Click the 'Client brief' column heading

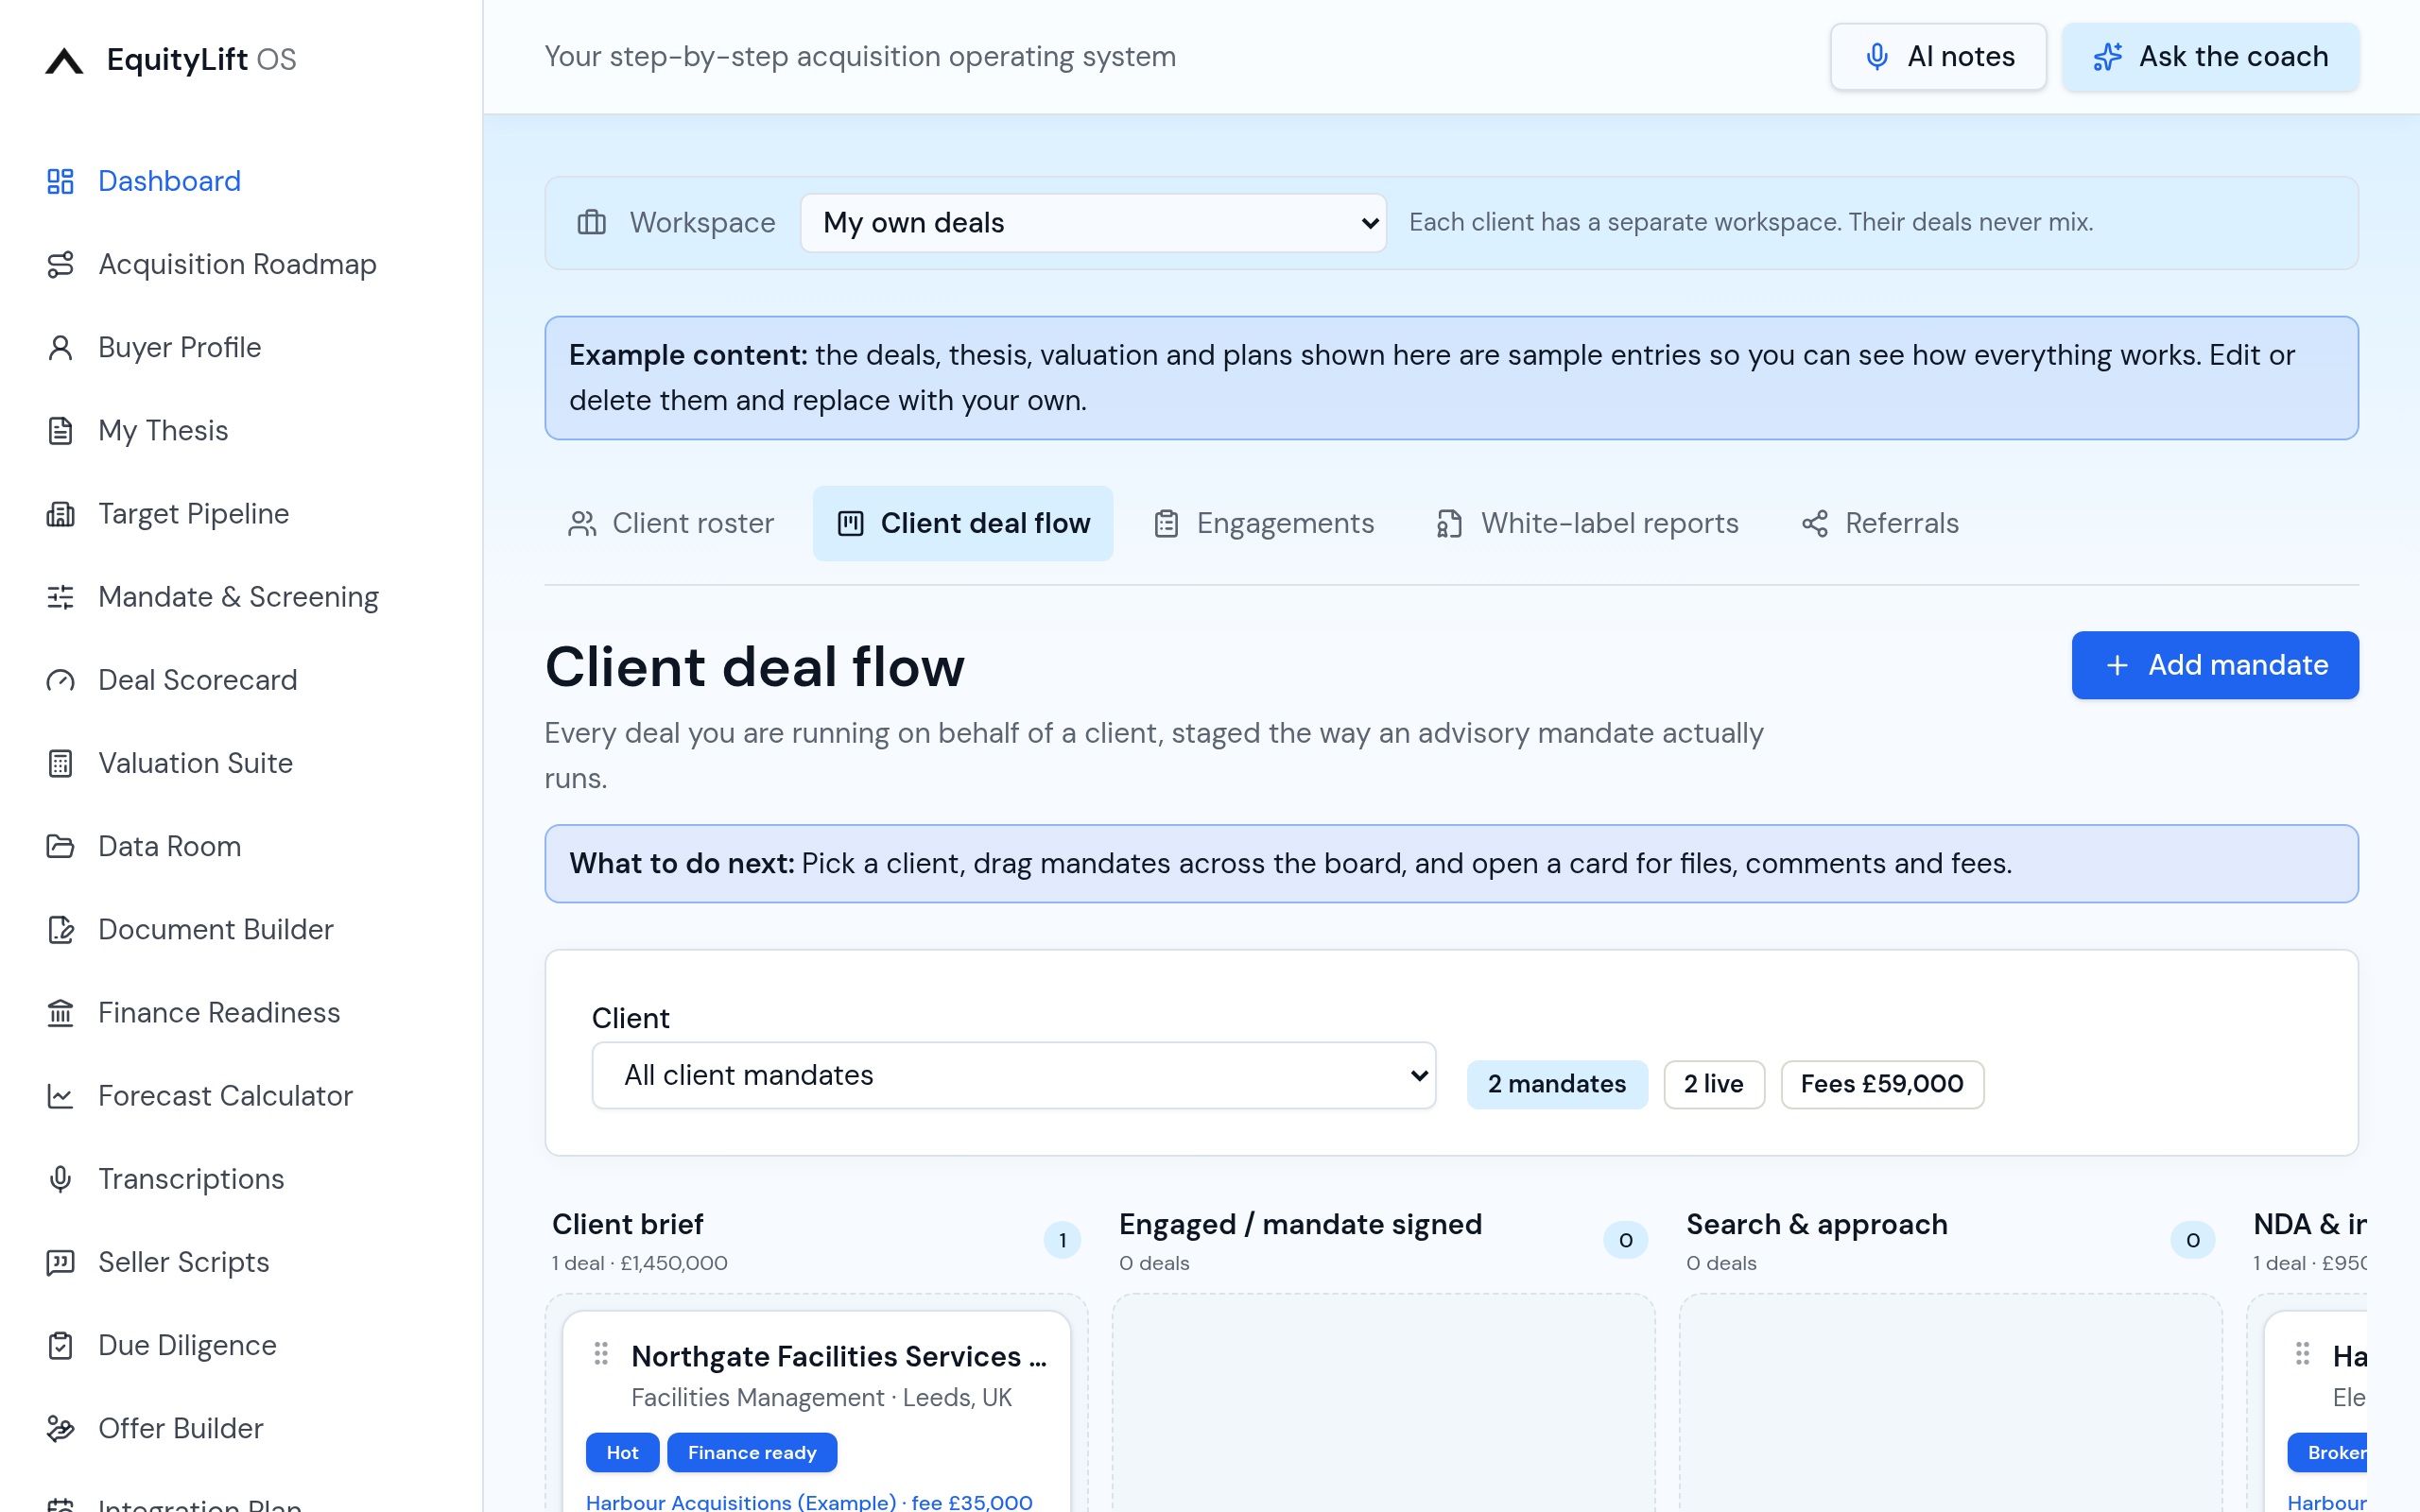pos(627,1224)
